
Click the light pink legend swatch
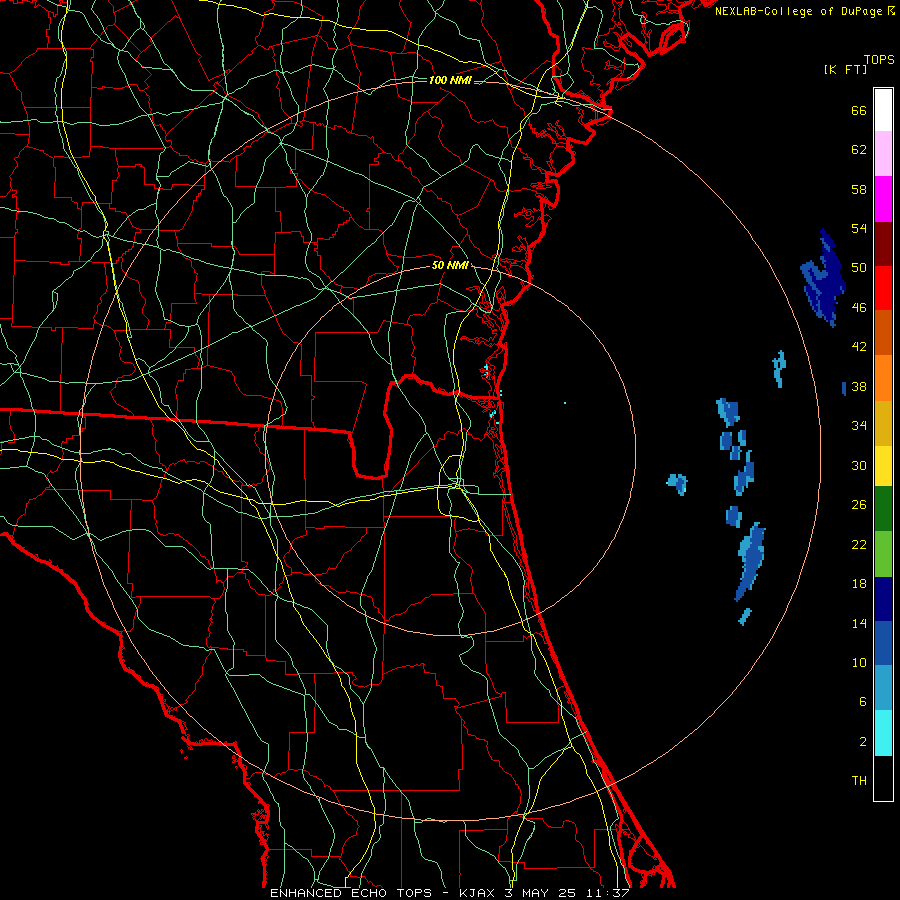[883, 153]
